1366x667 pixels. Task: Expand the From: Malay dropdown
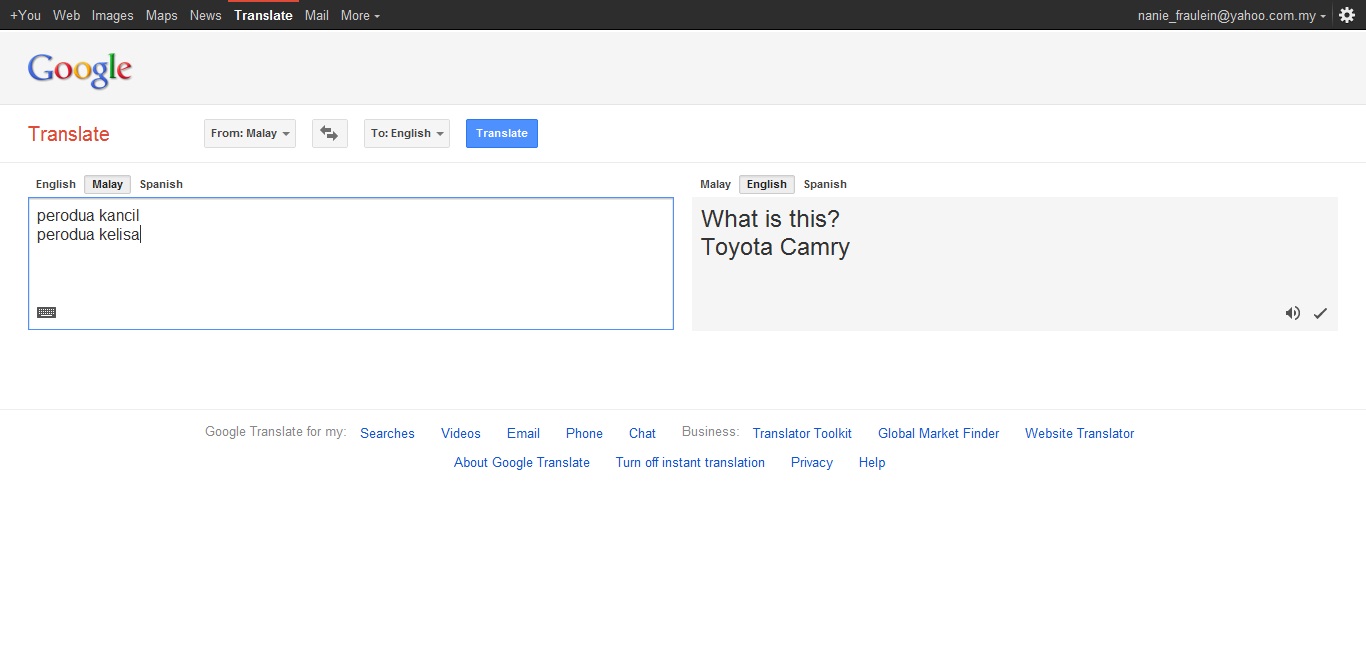(x=250, y=133)
